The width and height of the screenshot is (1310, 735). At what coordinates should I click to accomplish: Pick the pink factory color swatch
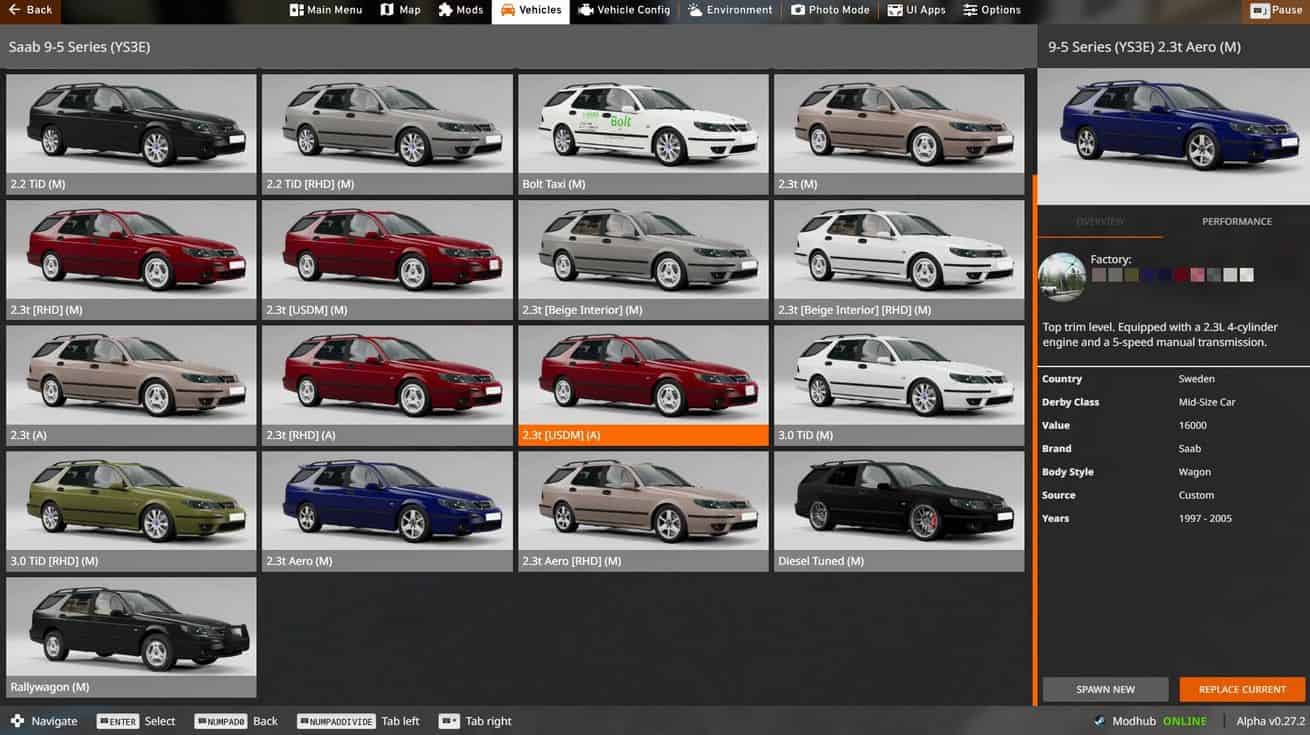pyautogui.click(x=1197, y=275)
